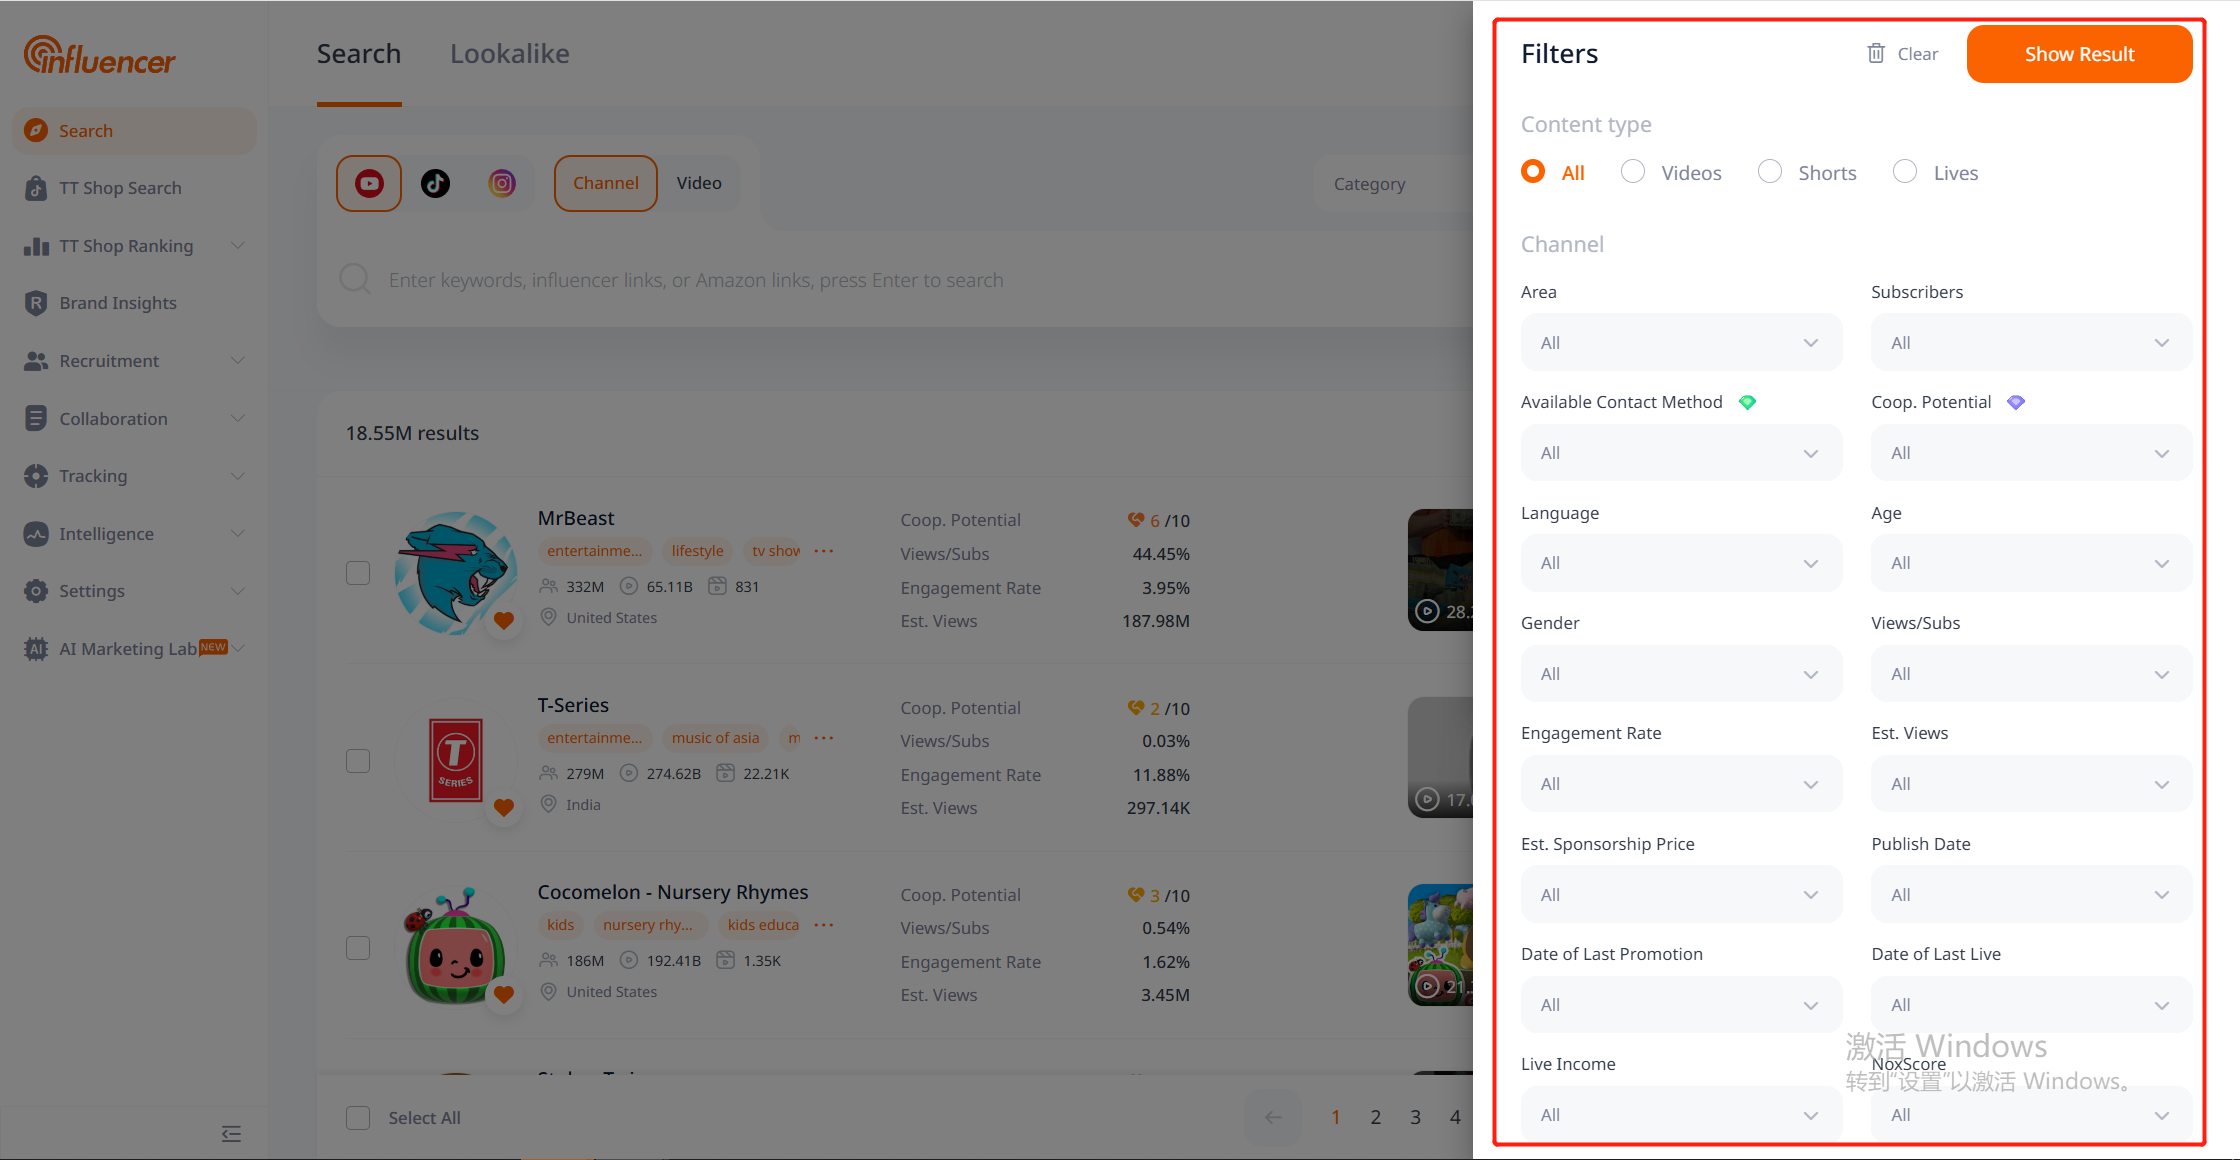Open the Subscribers filter dropdown
2240x1160 pixels.
coord(2030,343)
